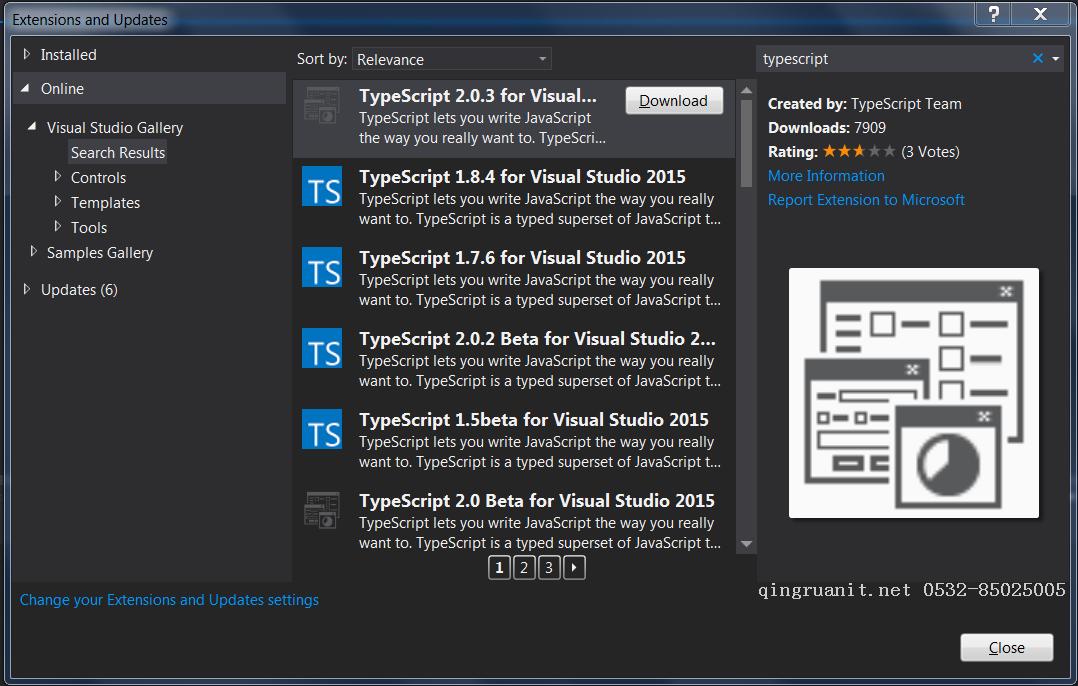Screen dimensions: 1078x686
Task: Select Search Results in the tree
Action: [118, 153]
